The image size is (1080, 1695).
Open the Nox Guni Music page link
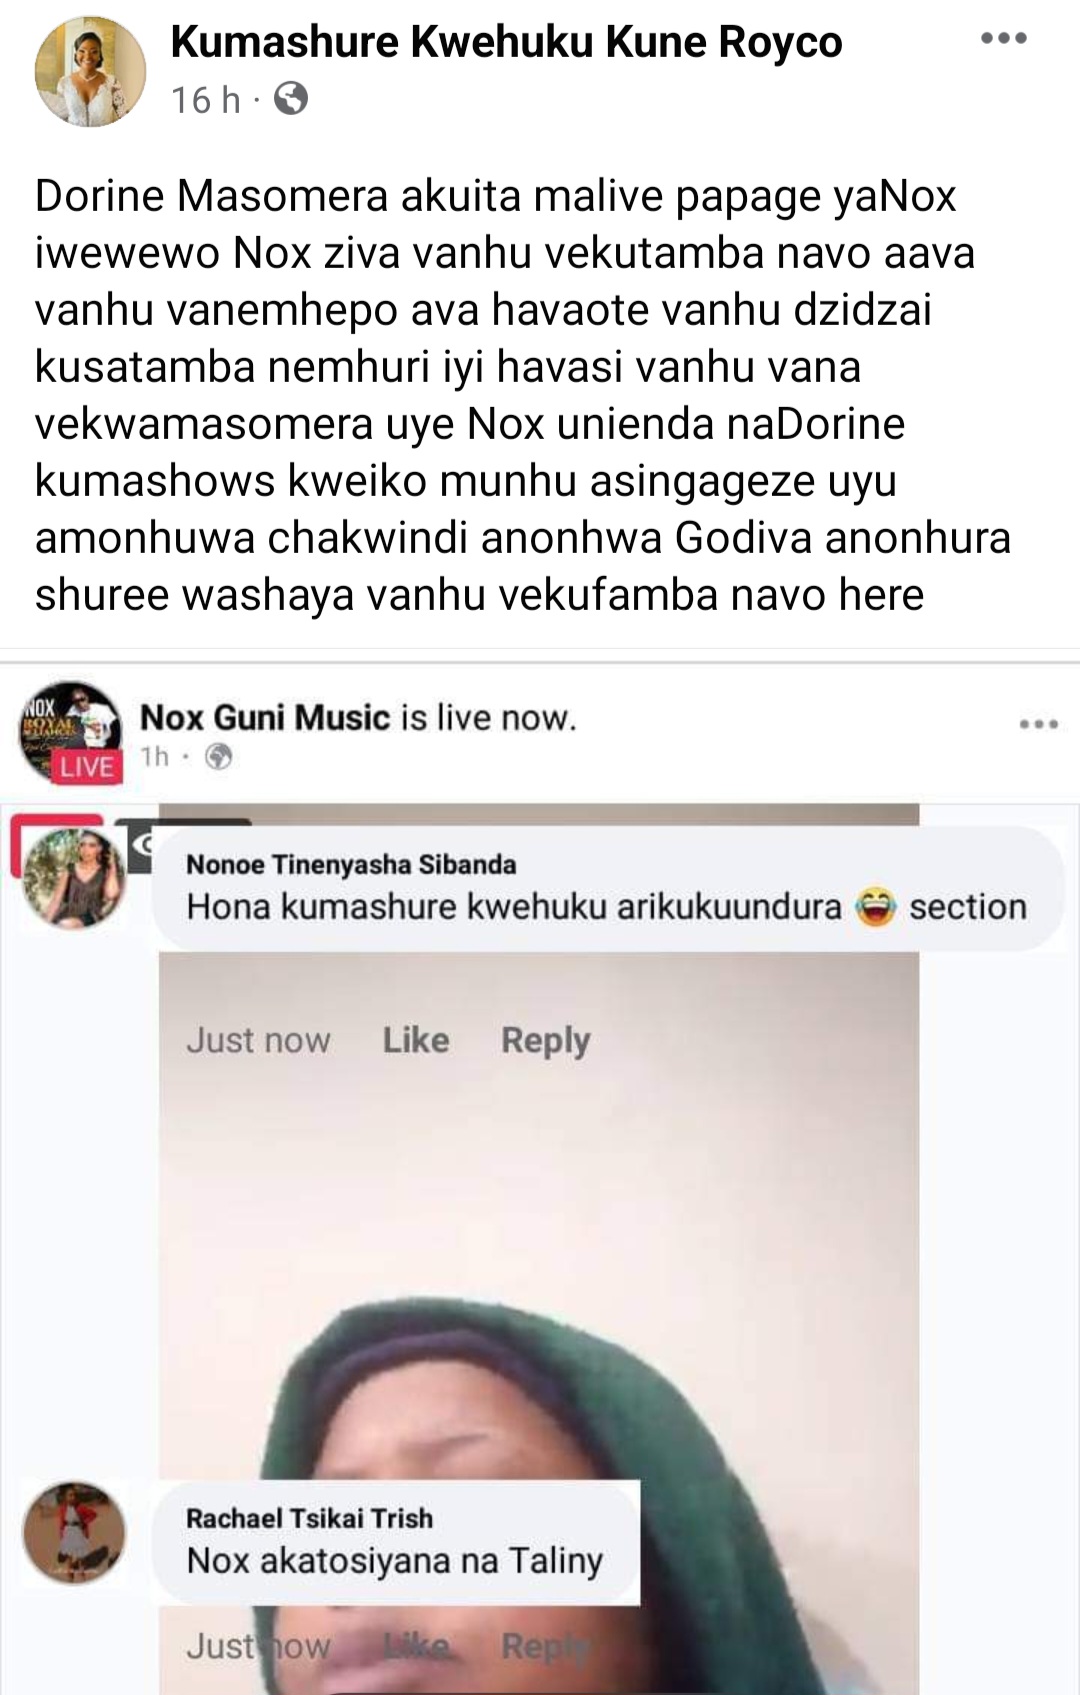pos(264,717)
